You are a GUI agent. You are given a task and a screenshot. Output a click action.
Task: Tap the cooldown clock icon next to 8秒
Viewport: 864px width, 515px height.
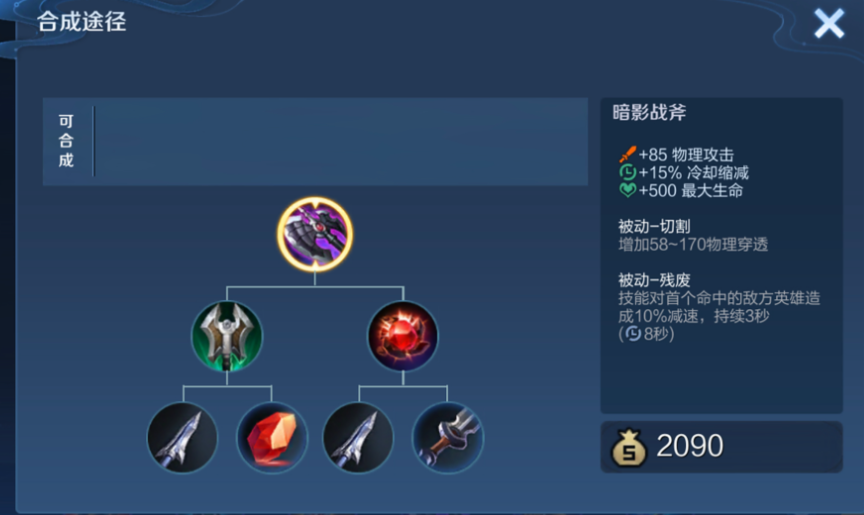pyautogui.click(x=634, y=333)
